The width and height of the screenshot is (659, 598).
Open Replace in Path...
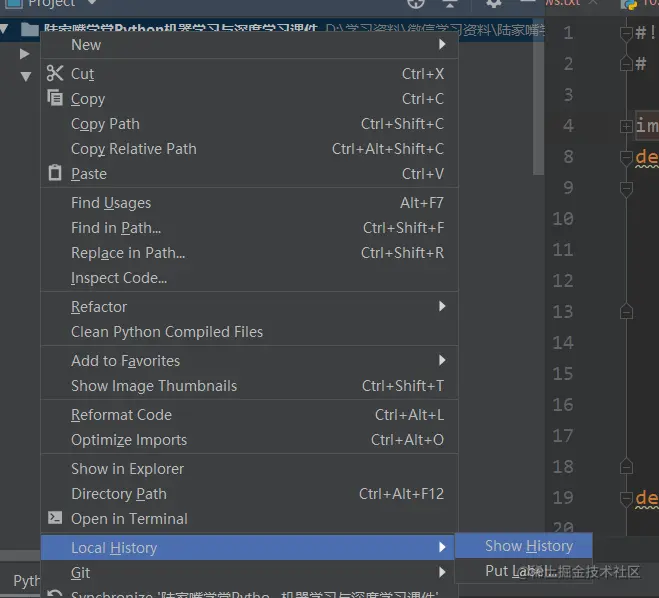(x=249, y=253)
